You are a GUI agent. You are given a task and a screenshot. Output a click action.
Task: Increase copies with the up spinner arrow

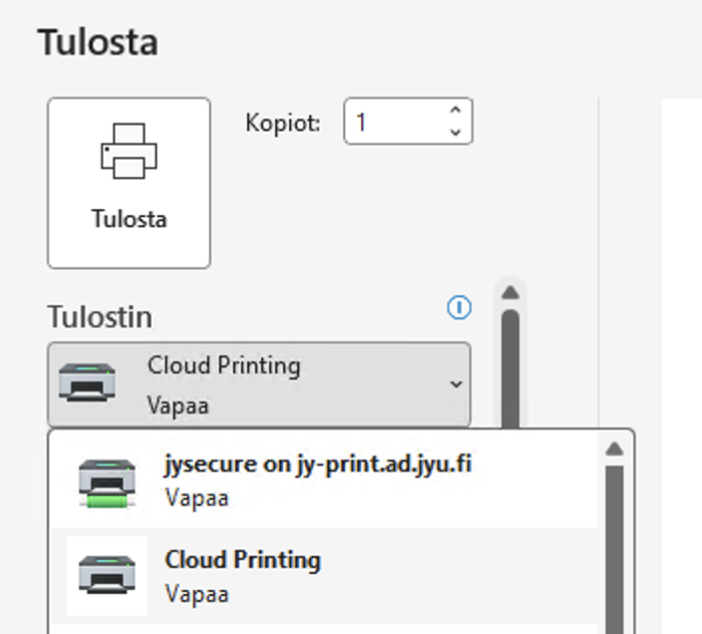(456, 110)
